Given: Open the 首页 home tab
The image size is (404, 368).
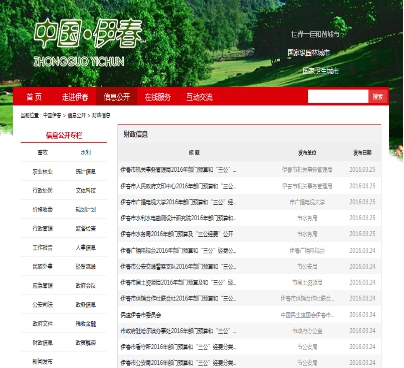Looking at the screenshot, I should click(34, 97).
